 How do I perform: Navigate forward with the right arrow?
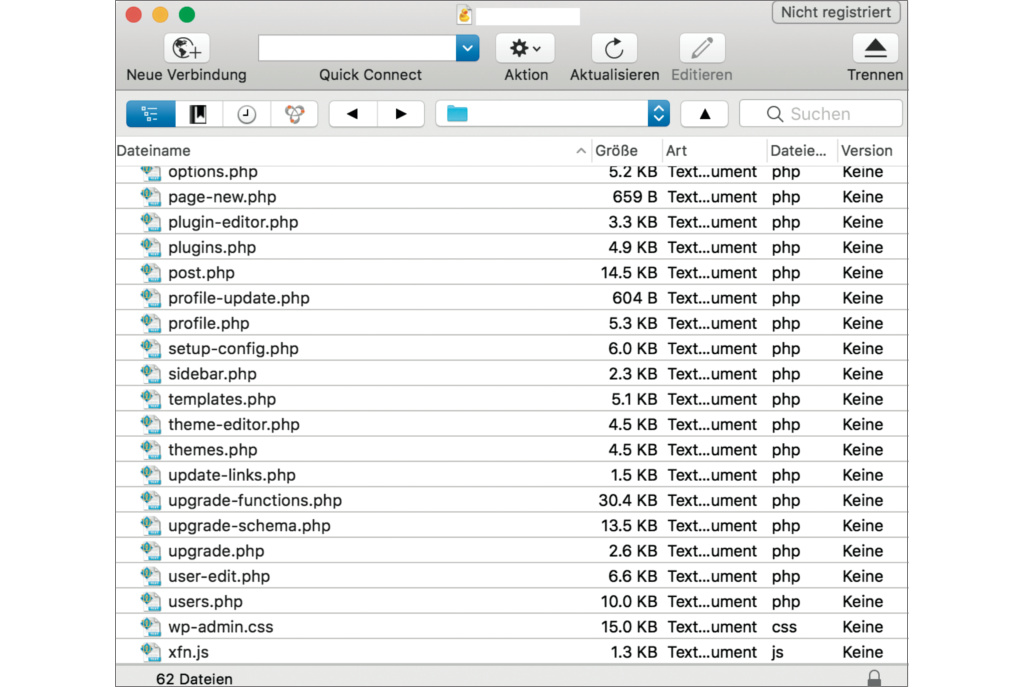[401, 114]
